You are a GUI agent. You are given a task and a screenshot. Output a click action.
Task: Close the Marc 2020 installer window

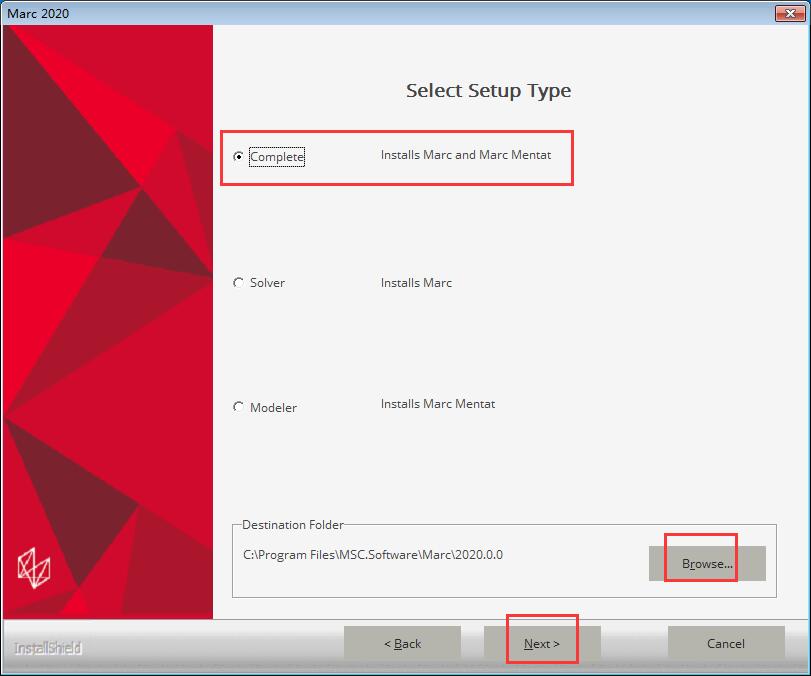click(x=790, y=13)
